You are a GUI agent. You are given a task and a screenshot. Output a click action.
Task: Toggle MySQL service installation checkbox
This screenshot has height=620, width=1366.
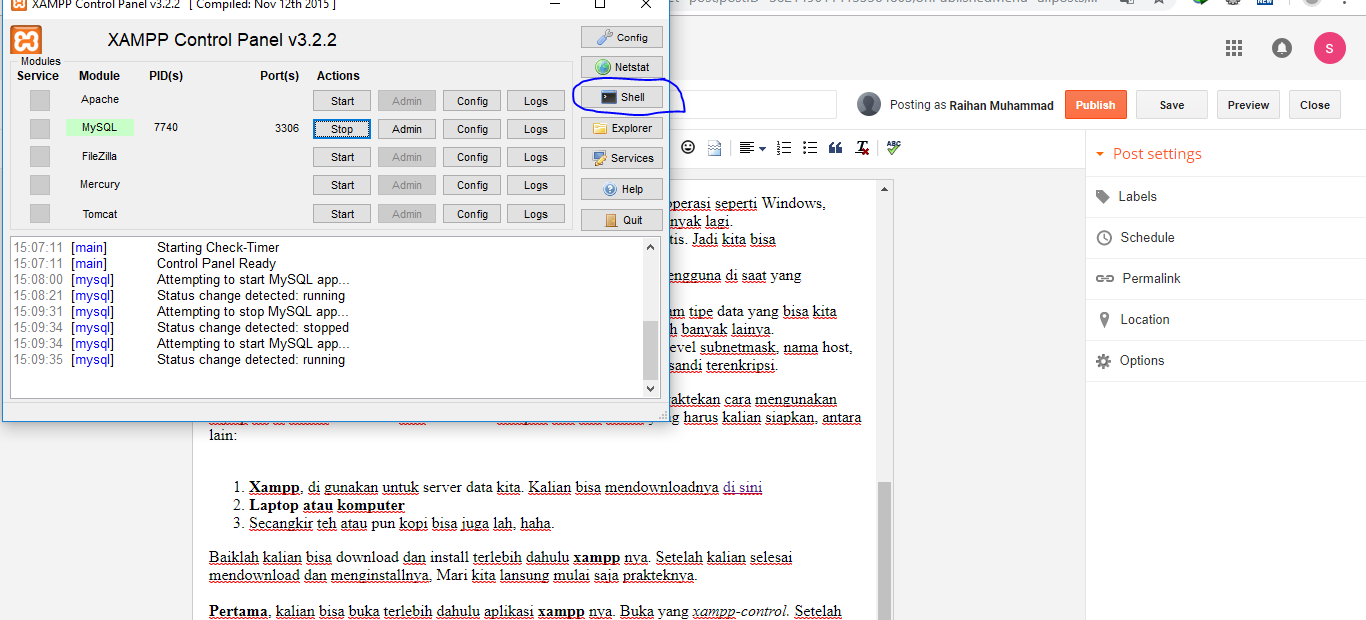pos(39,127)
